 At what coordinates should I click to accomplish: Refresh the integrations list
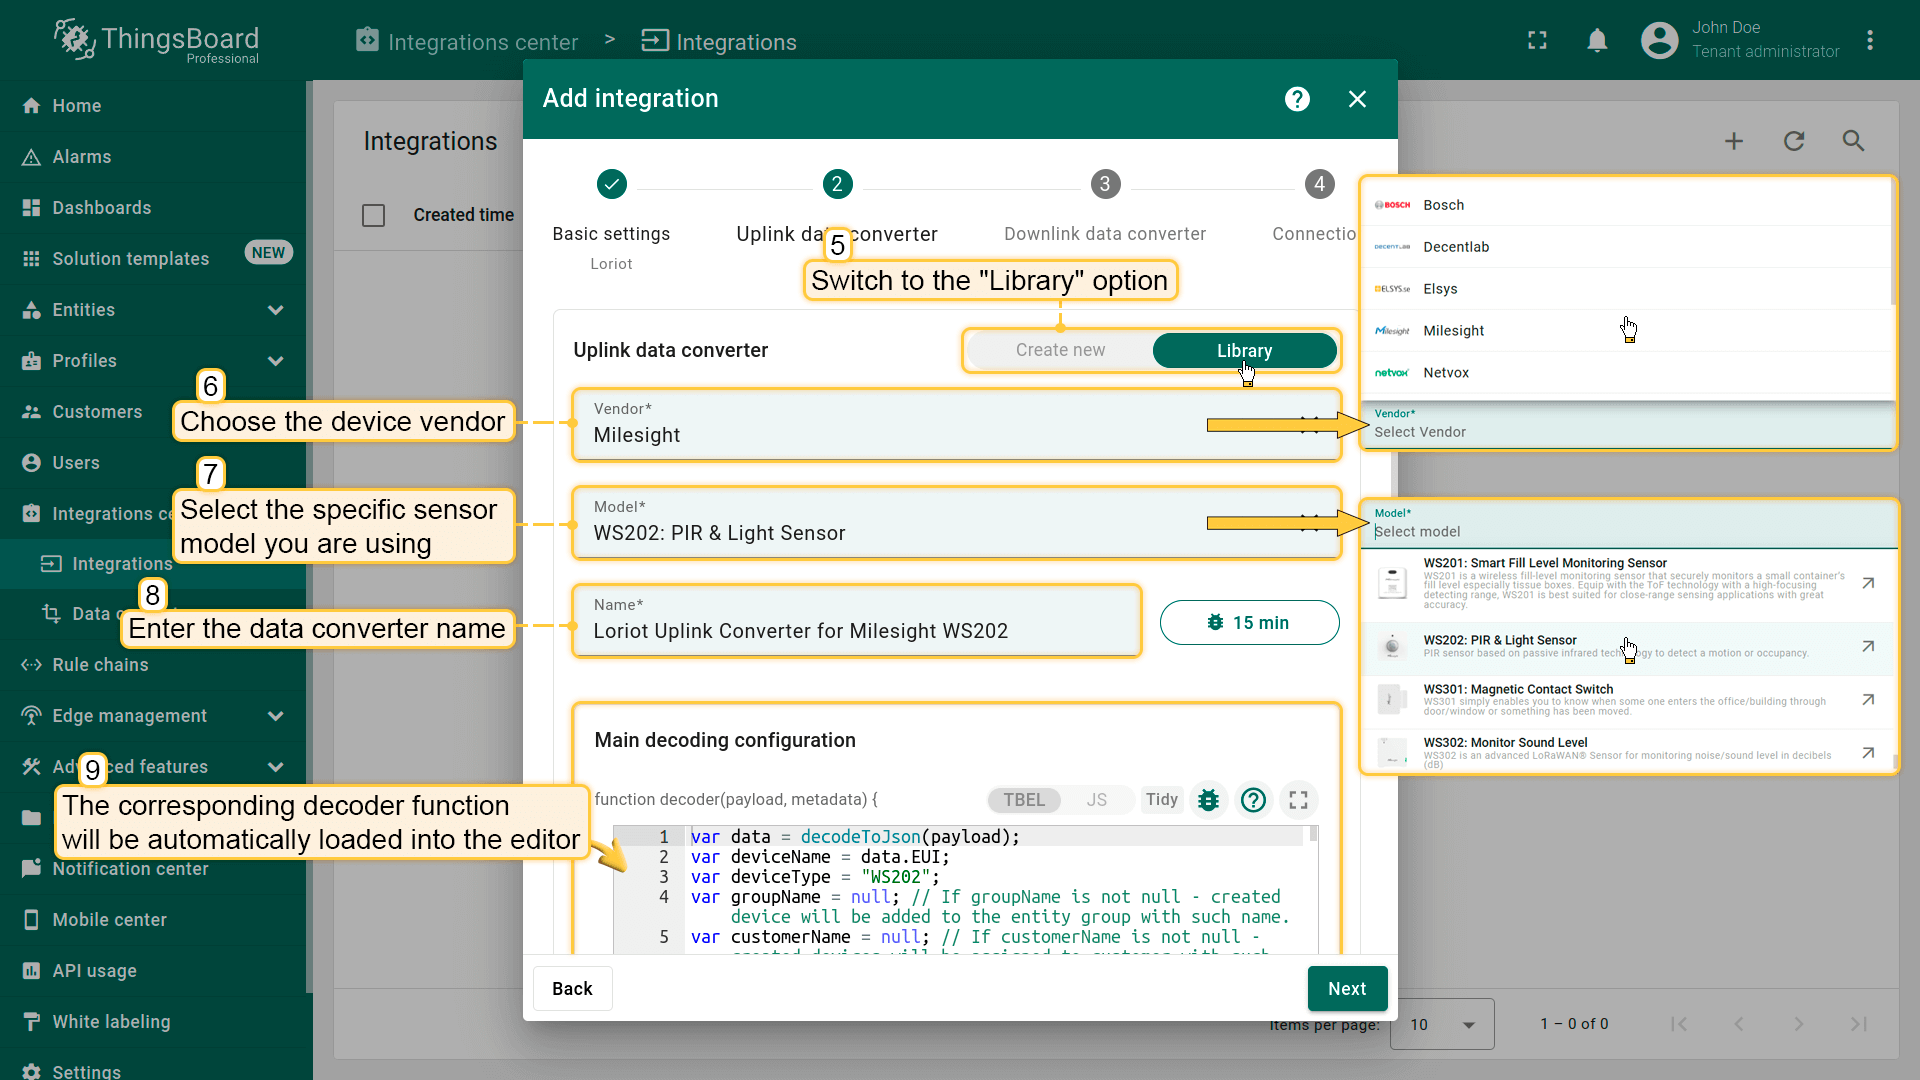1794,141
